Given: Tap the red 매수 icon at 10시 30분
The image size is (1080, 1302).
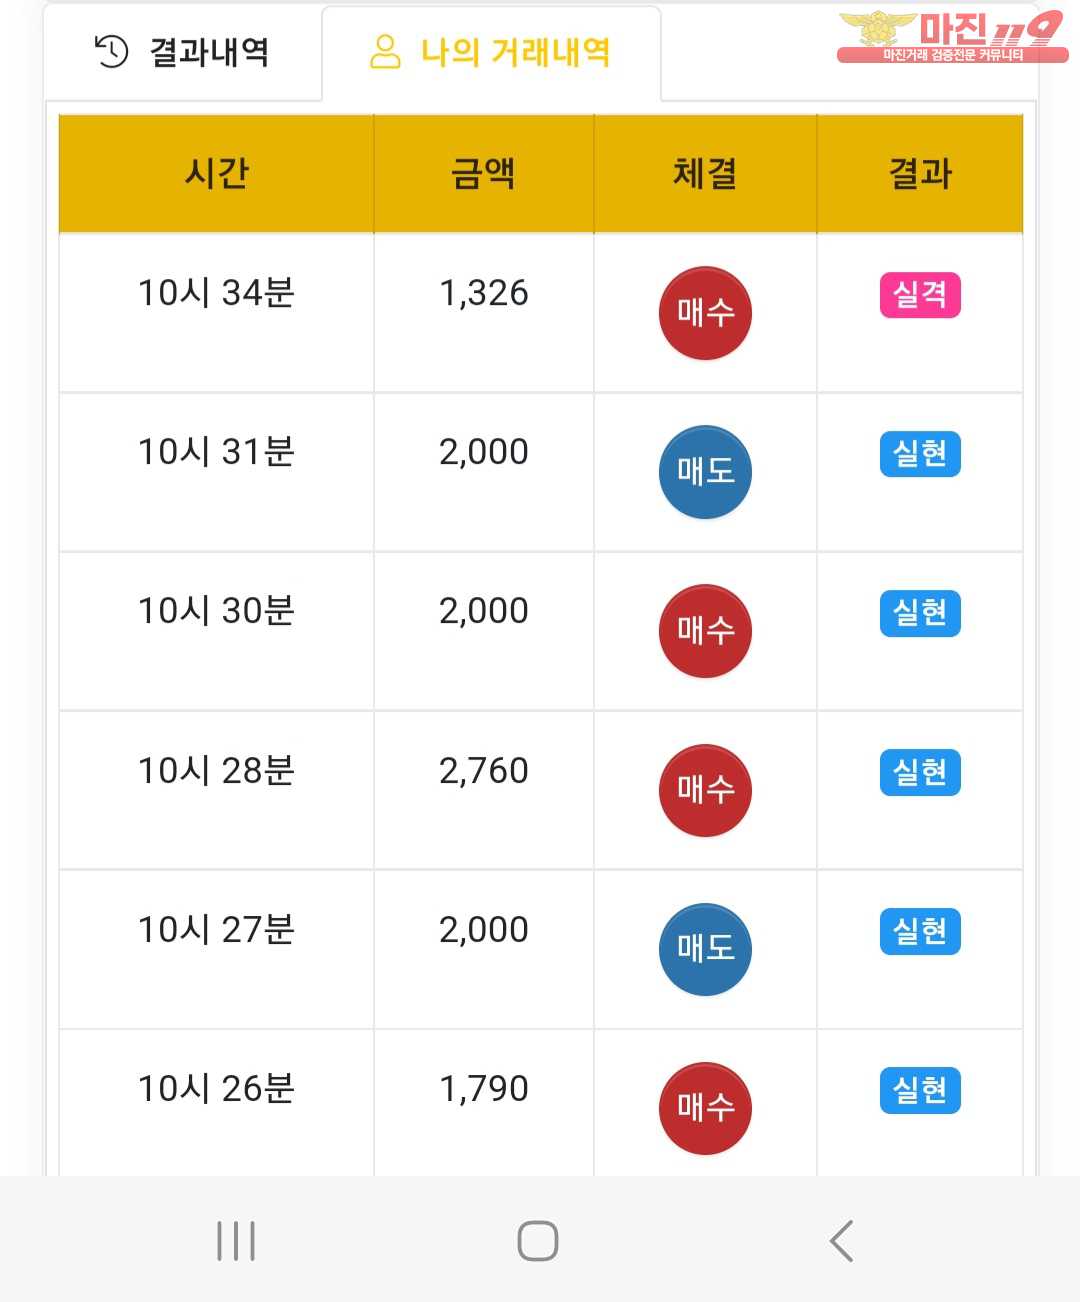Looking at the screenshot, I should (705, 631).
